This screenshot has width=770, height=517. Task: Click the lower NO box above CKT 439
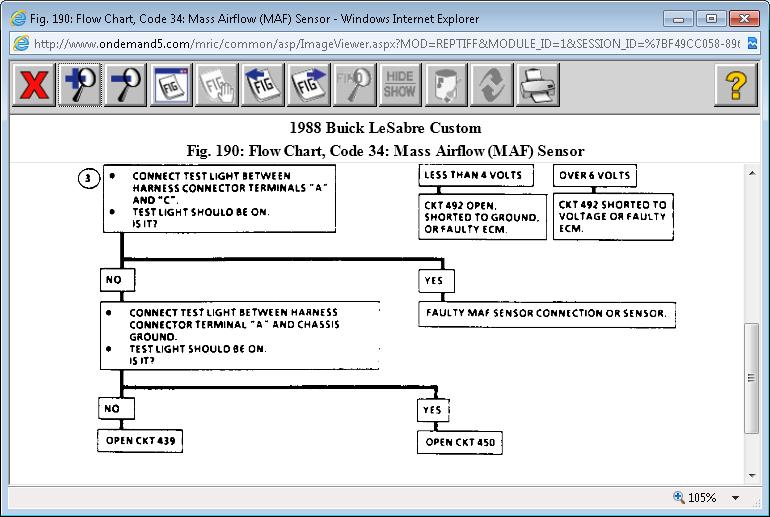point(116,408)
